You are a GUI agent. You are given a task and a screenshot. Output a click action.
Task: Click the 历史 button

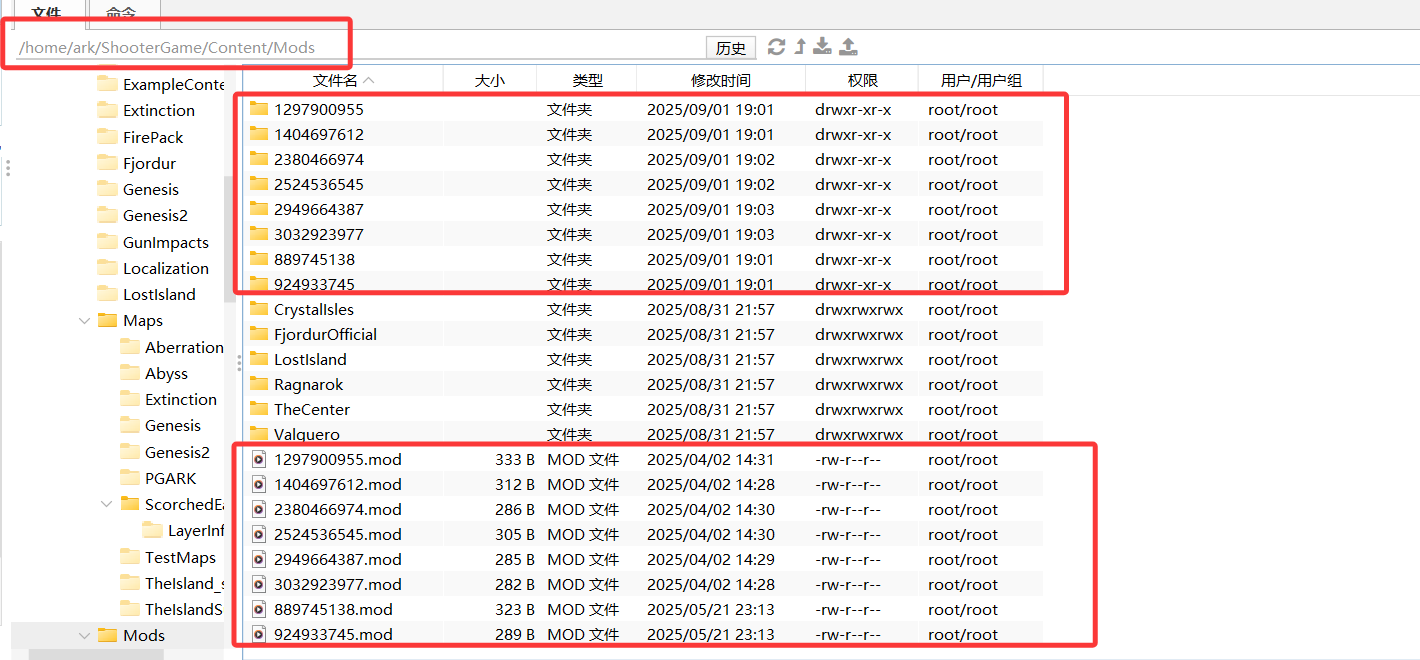pyautogui.click(x=731, y=48)
